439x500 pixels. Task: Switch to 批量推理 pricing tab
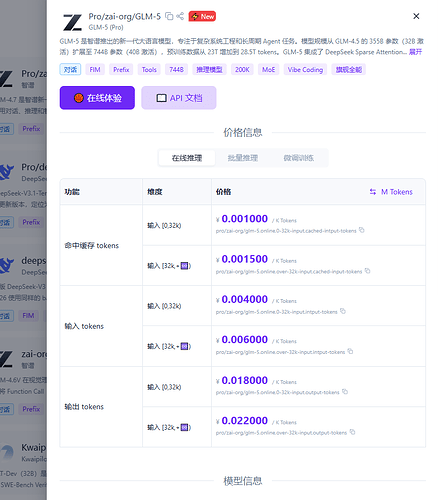point(243,158)
